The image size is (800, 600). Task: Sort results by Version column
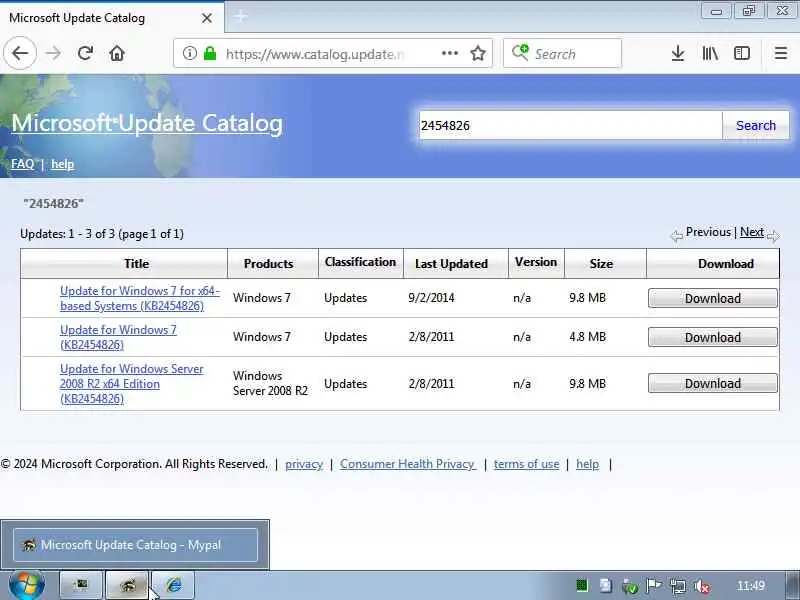536,262
